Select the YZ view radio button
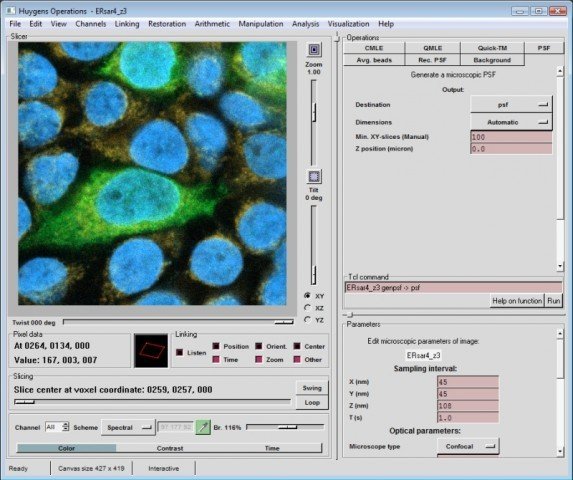Screen dimensions: 573x480 [307, 320]
